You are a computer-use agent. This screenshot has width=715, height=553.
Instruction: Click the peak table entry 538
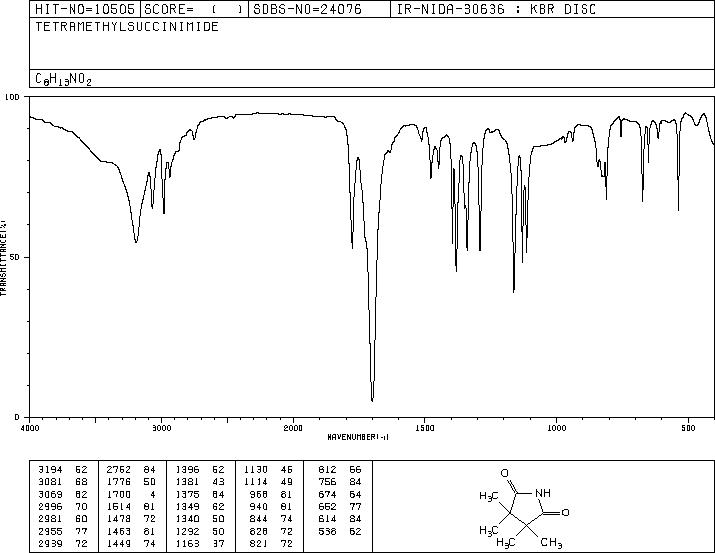(327, 531)
